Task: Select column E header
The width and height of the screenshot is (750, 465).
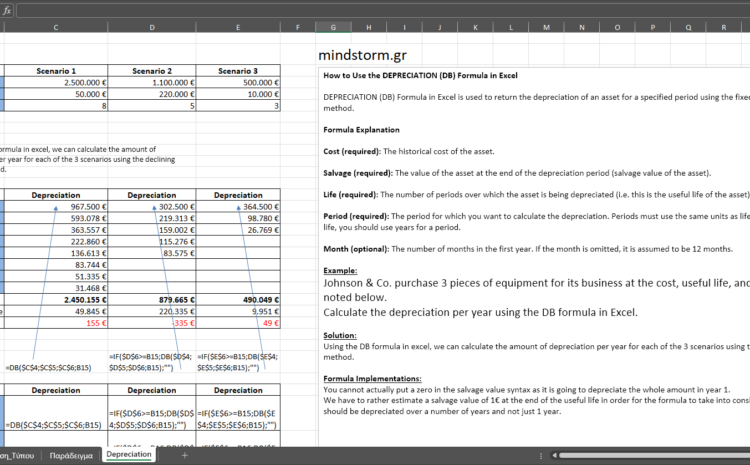Action: tap(238, 27)
